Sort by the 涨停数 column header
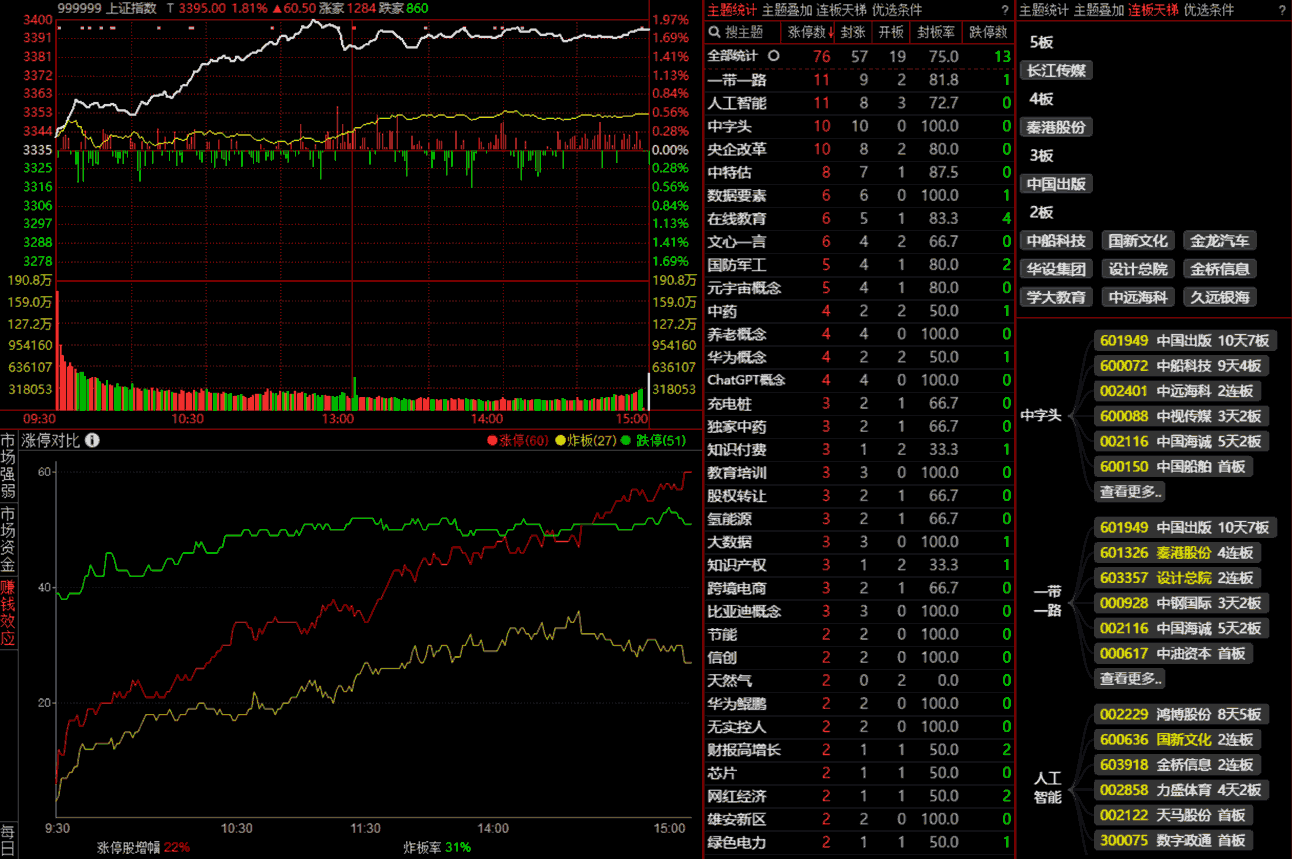 point(810,33)
